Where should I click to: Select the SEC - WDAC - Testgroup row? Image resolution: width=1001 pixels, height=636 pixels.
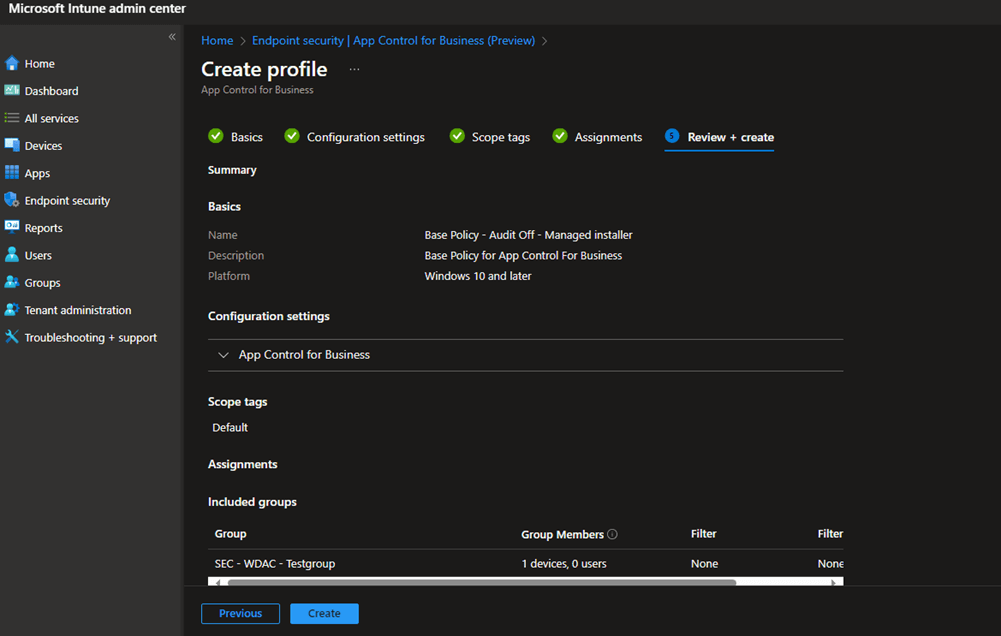[525, 564]
